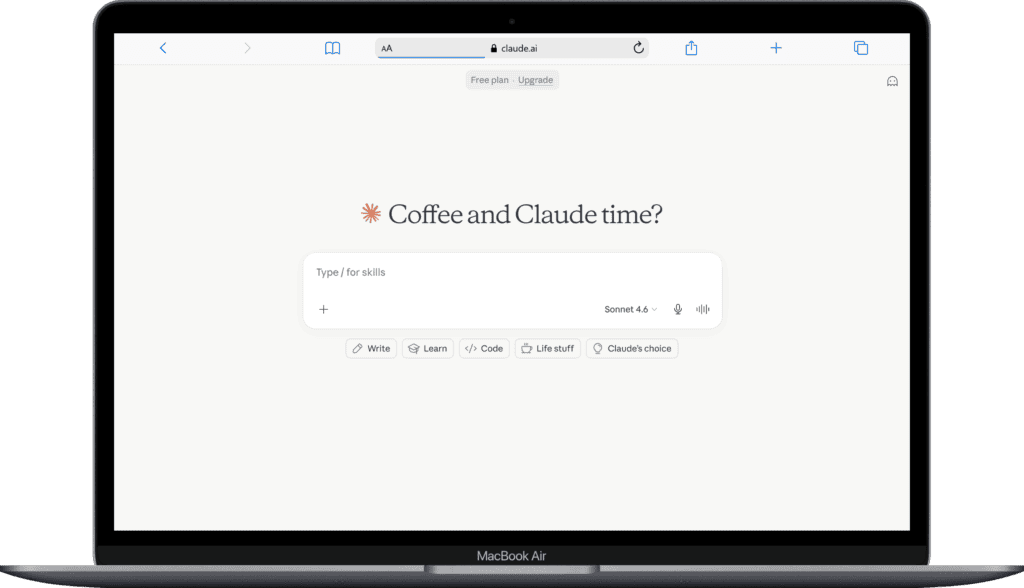Select the Code suggestion chip

click(484, 348)
